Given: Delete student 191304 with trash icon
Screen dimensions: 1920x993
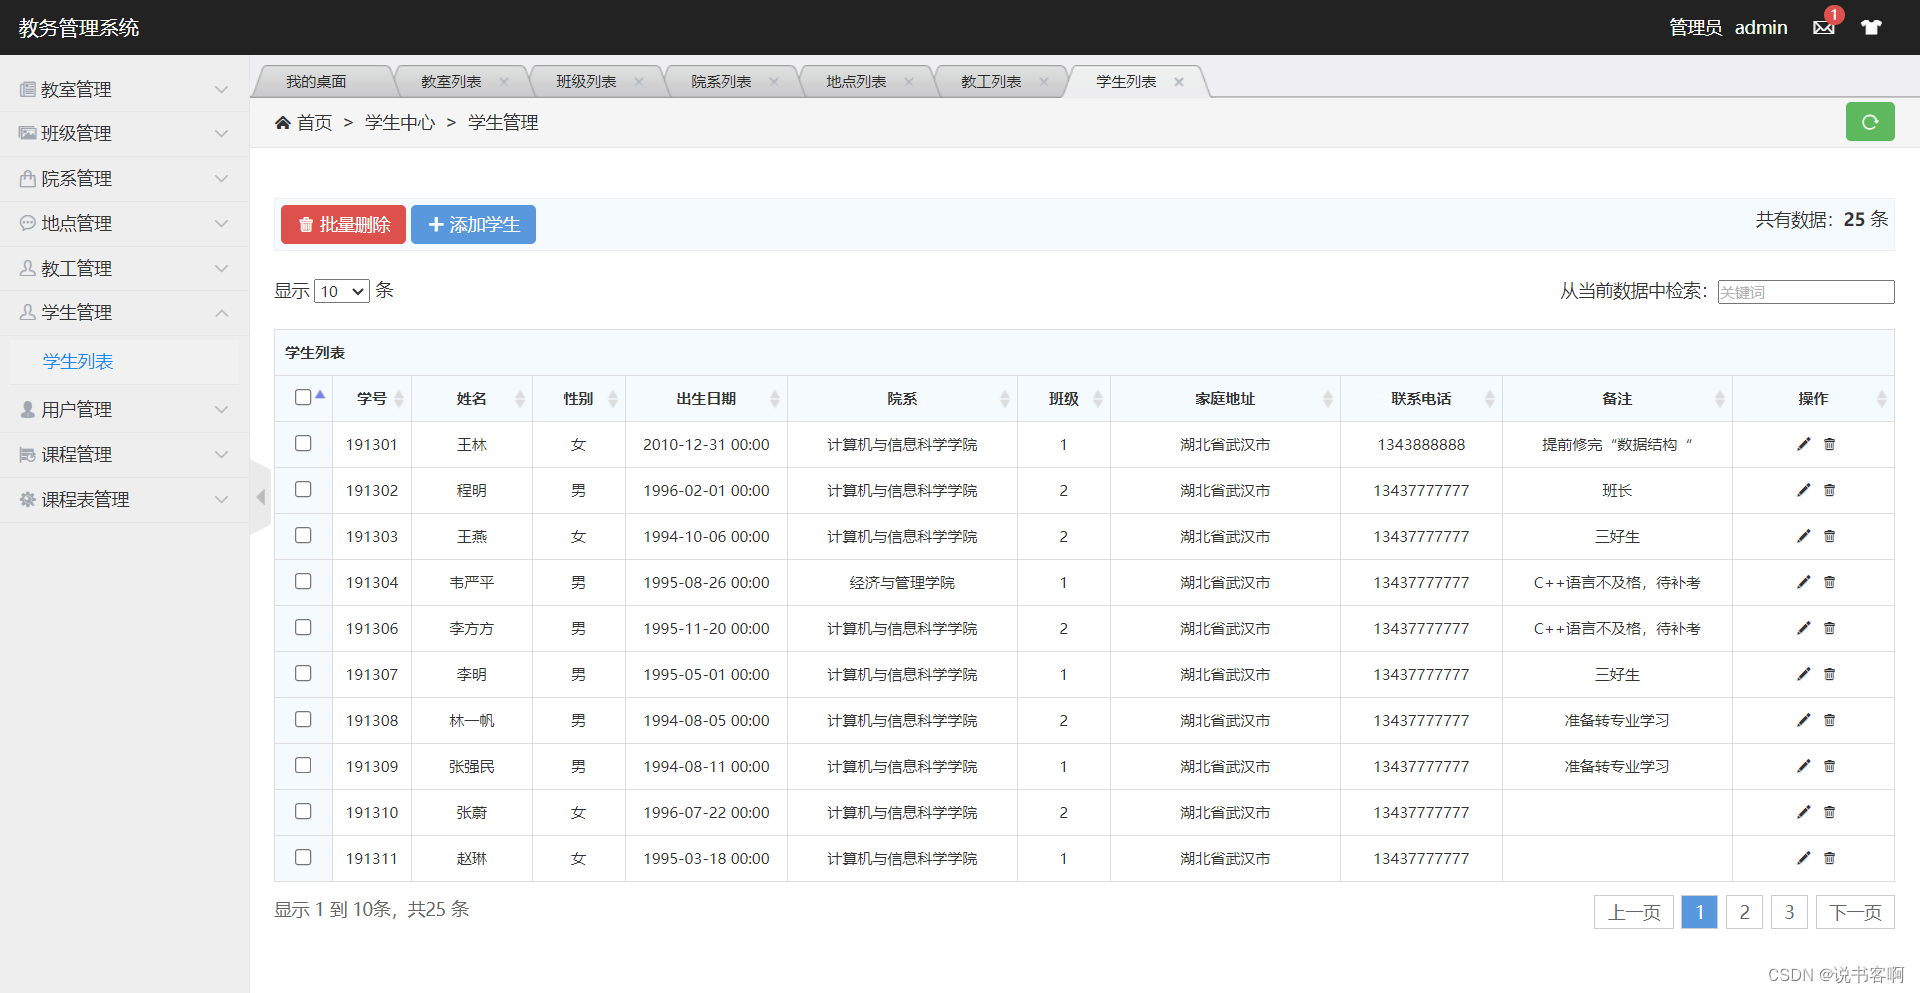Looking at the screenshot, I should 1829,582.
